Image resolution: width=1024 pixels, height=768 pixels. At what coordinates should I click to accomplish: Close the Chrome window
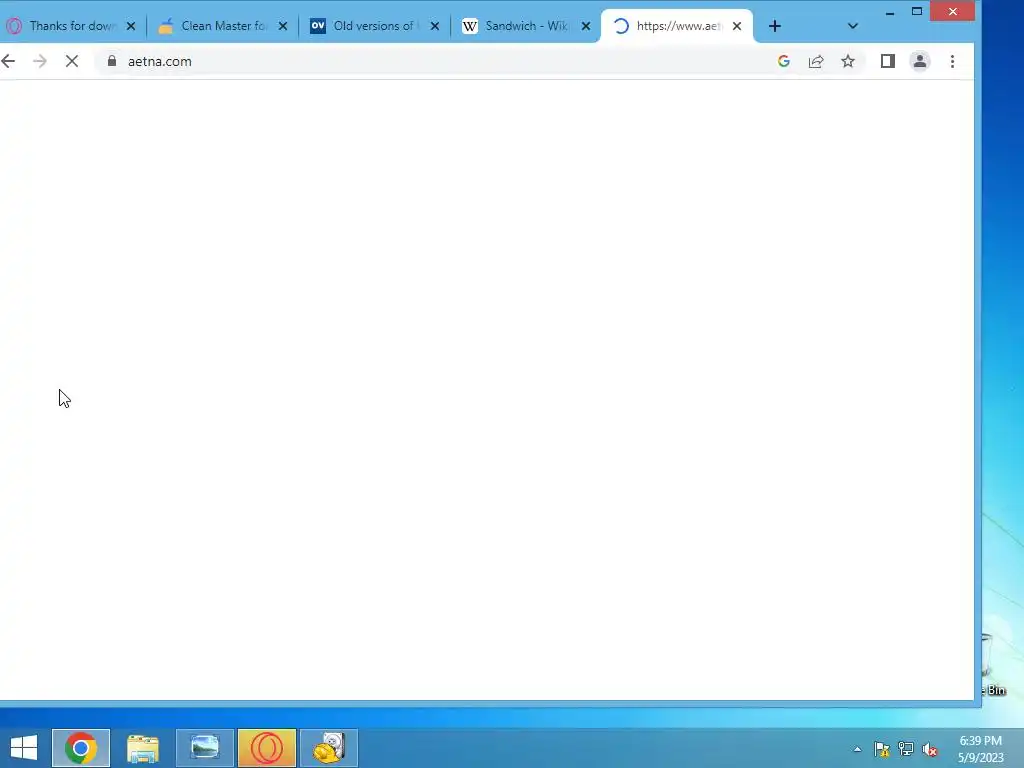tap(952, 12)
